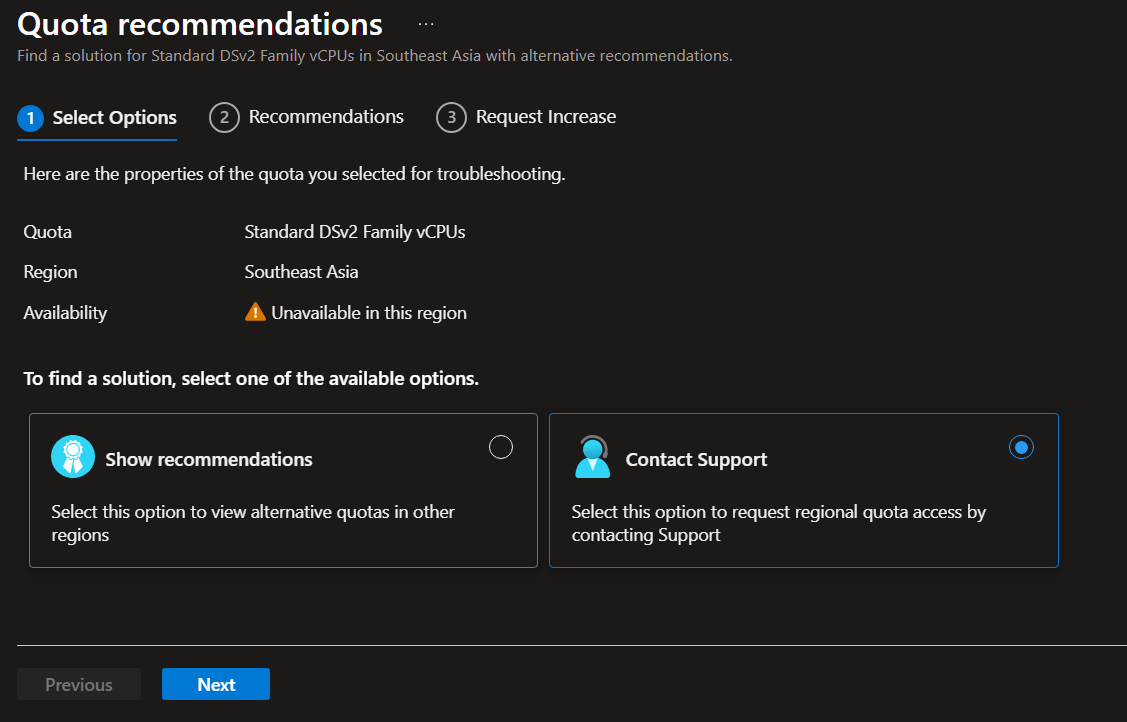Click the step 3 circle icon
This screenshot has width=1127, height=722.
451,118
